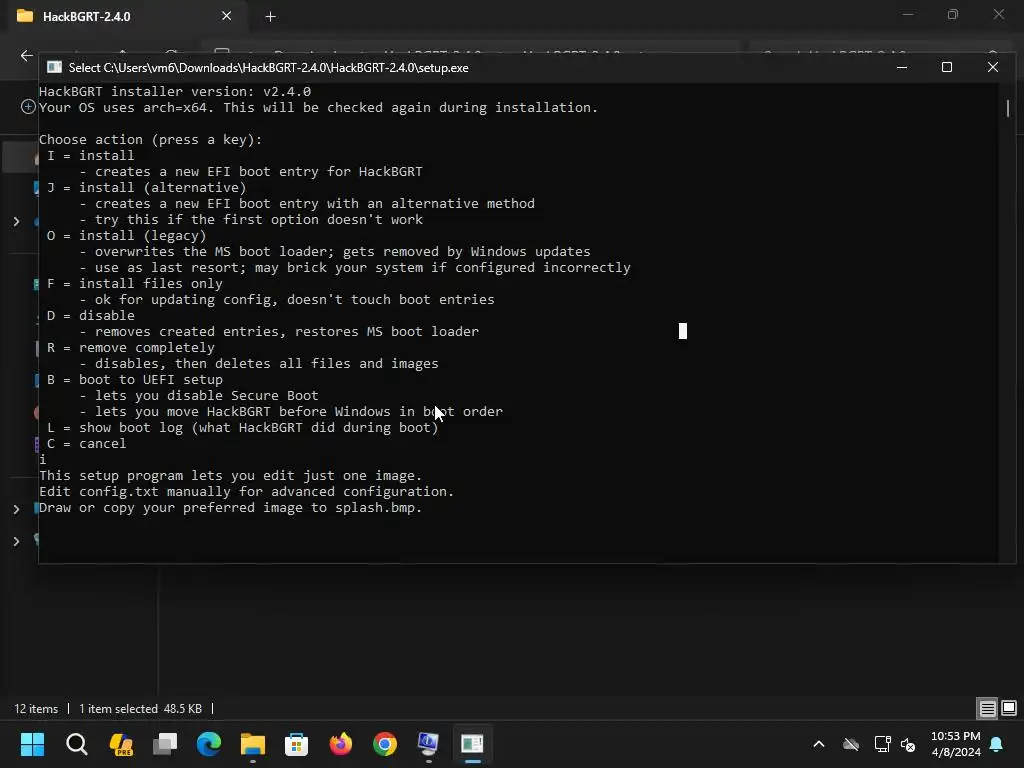The width and height of the screenshot is (1024, 768).
Task: Open the monitor app icon beside Chrome
Action: [428, 744]
